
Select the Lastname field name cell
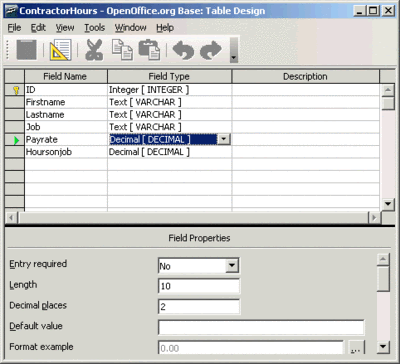tap(66, 115)
